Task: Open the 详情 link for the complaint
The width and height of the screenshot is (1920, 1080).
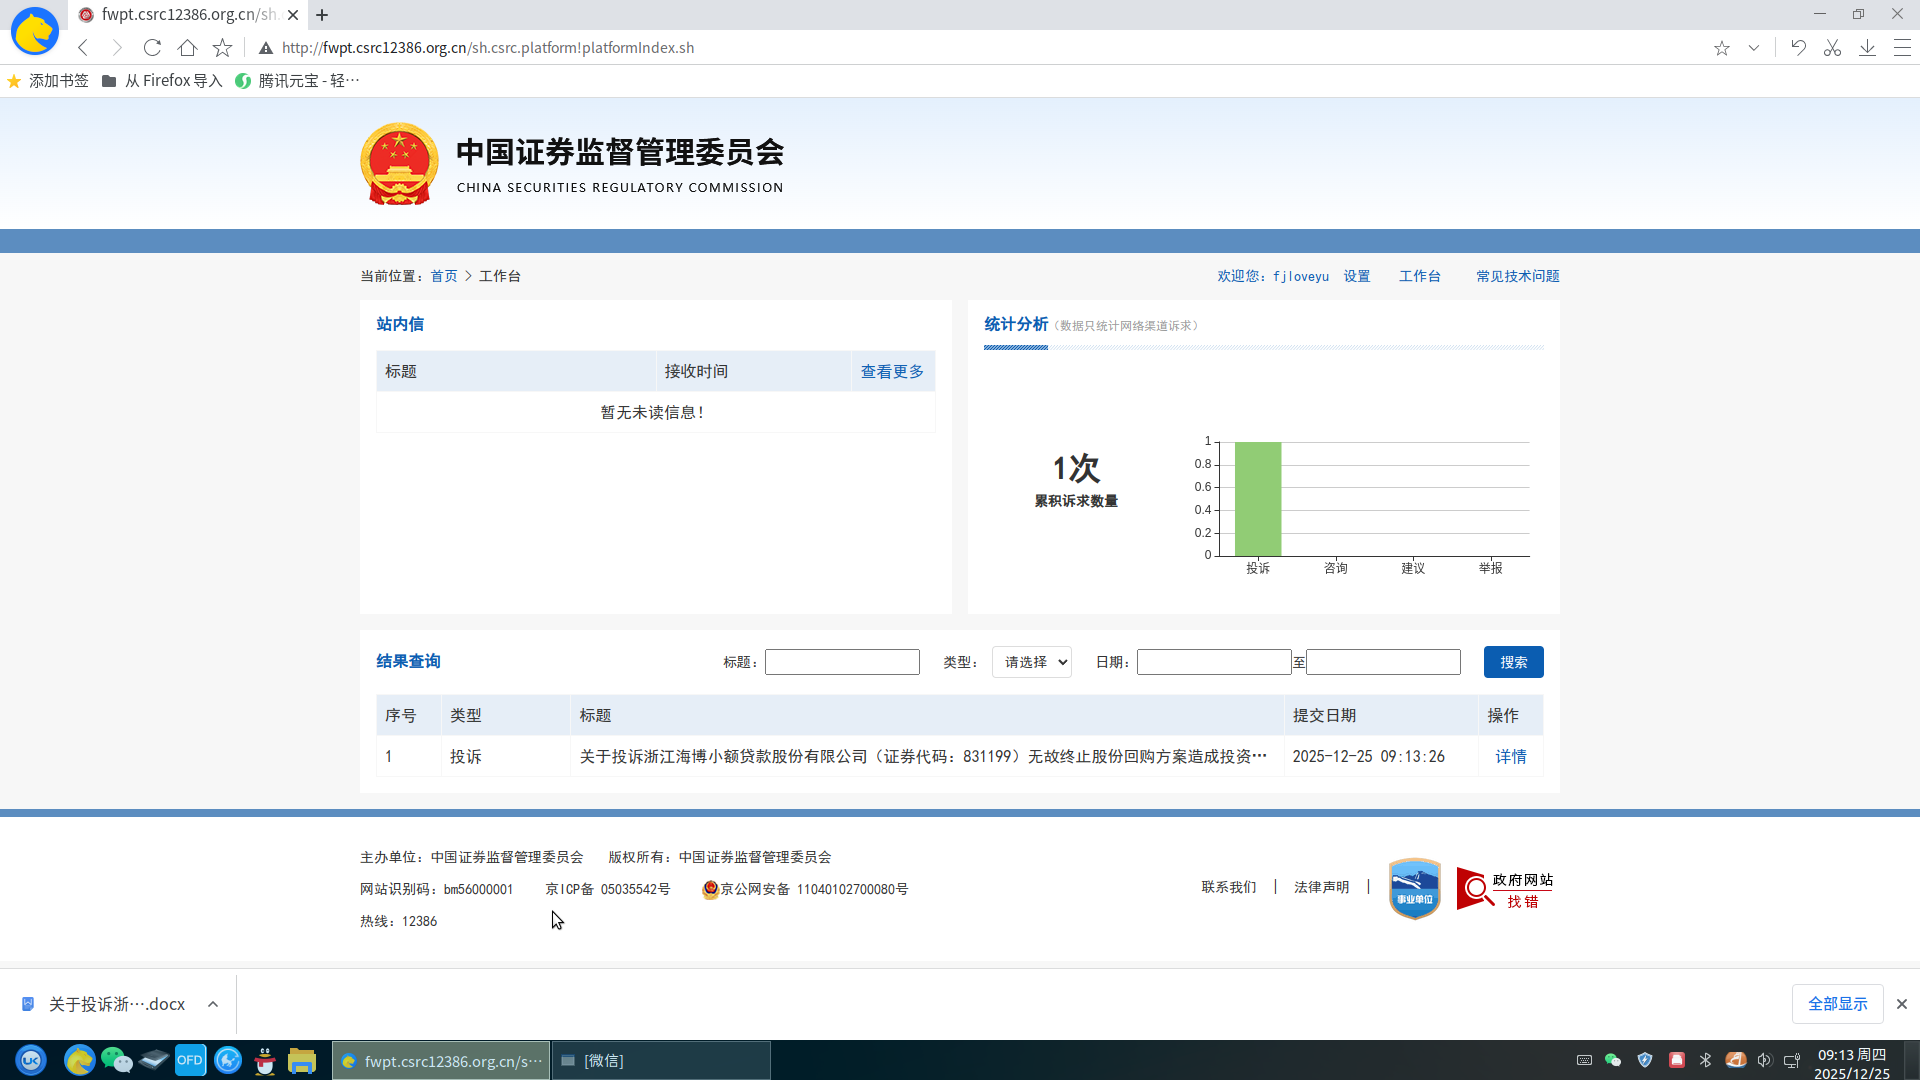Action: [1510, 757]
